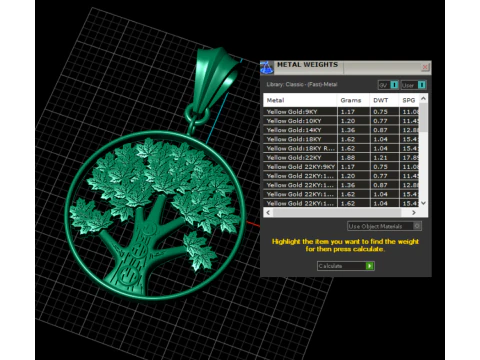Select the tree trunk on the pendant model
The width and height of the screenshot is (480, 360).
pos(135,257)
